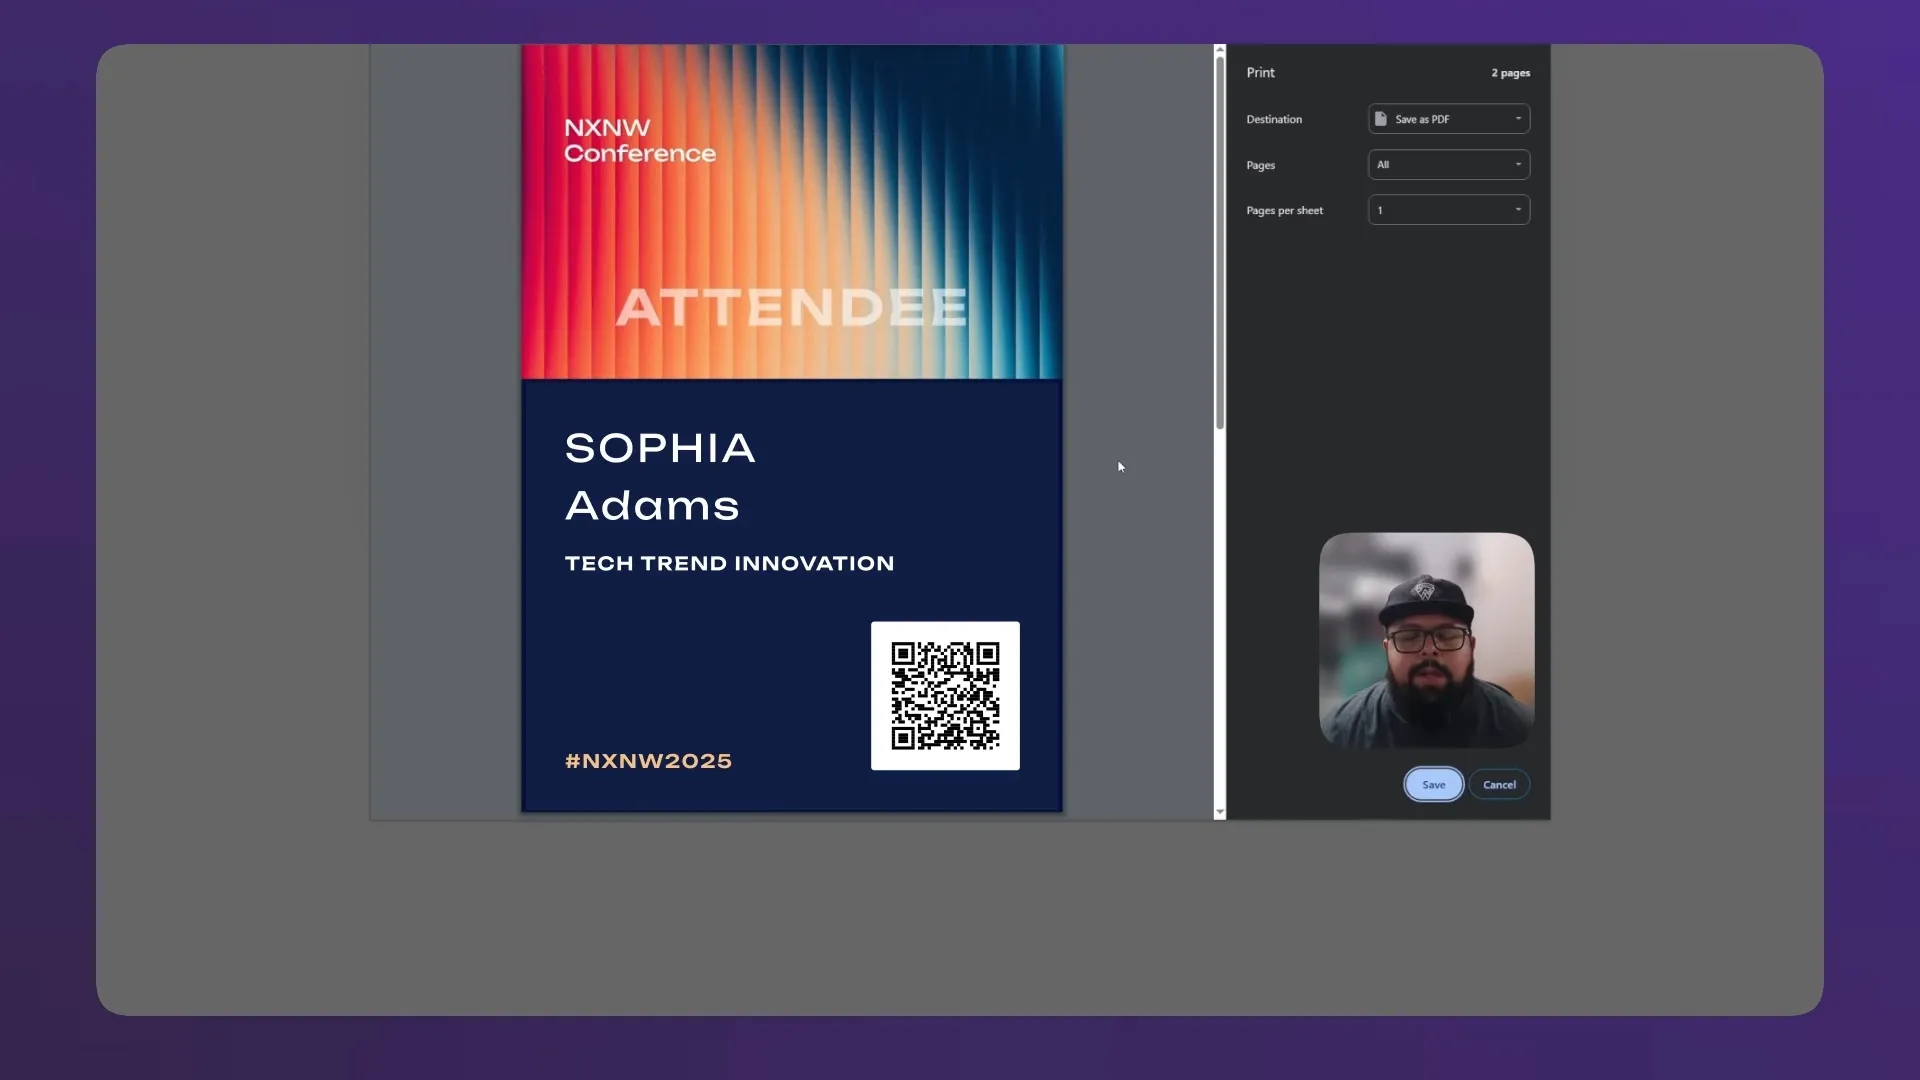Click the print preview scrollbar thumb
The height and width of the screenshot is (1080, 1920).
[x=1220, y=243]
